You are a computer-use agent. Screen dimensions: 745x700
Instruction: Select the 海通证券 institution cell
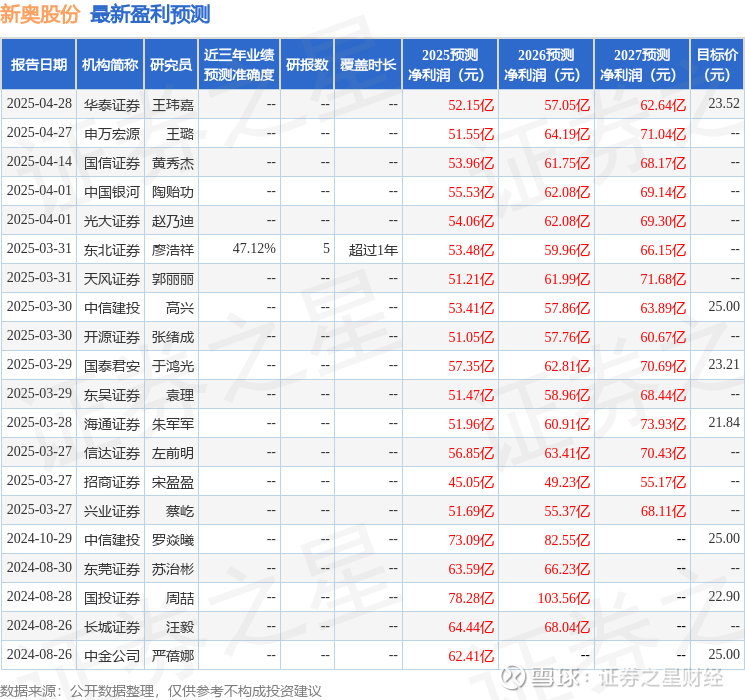pos(112,424)
